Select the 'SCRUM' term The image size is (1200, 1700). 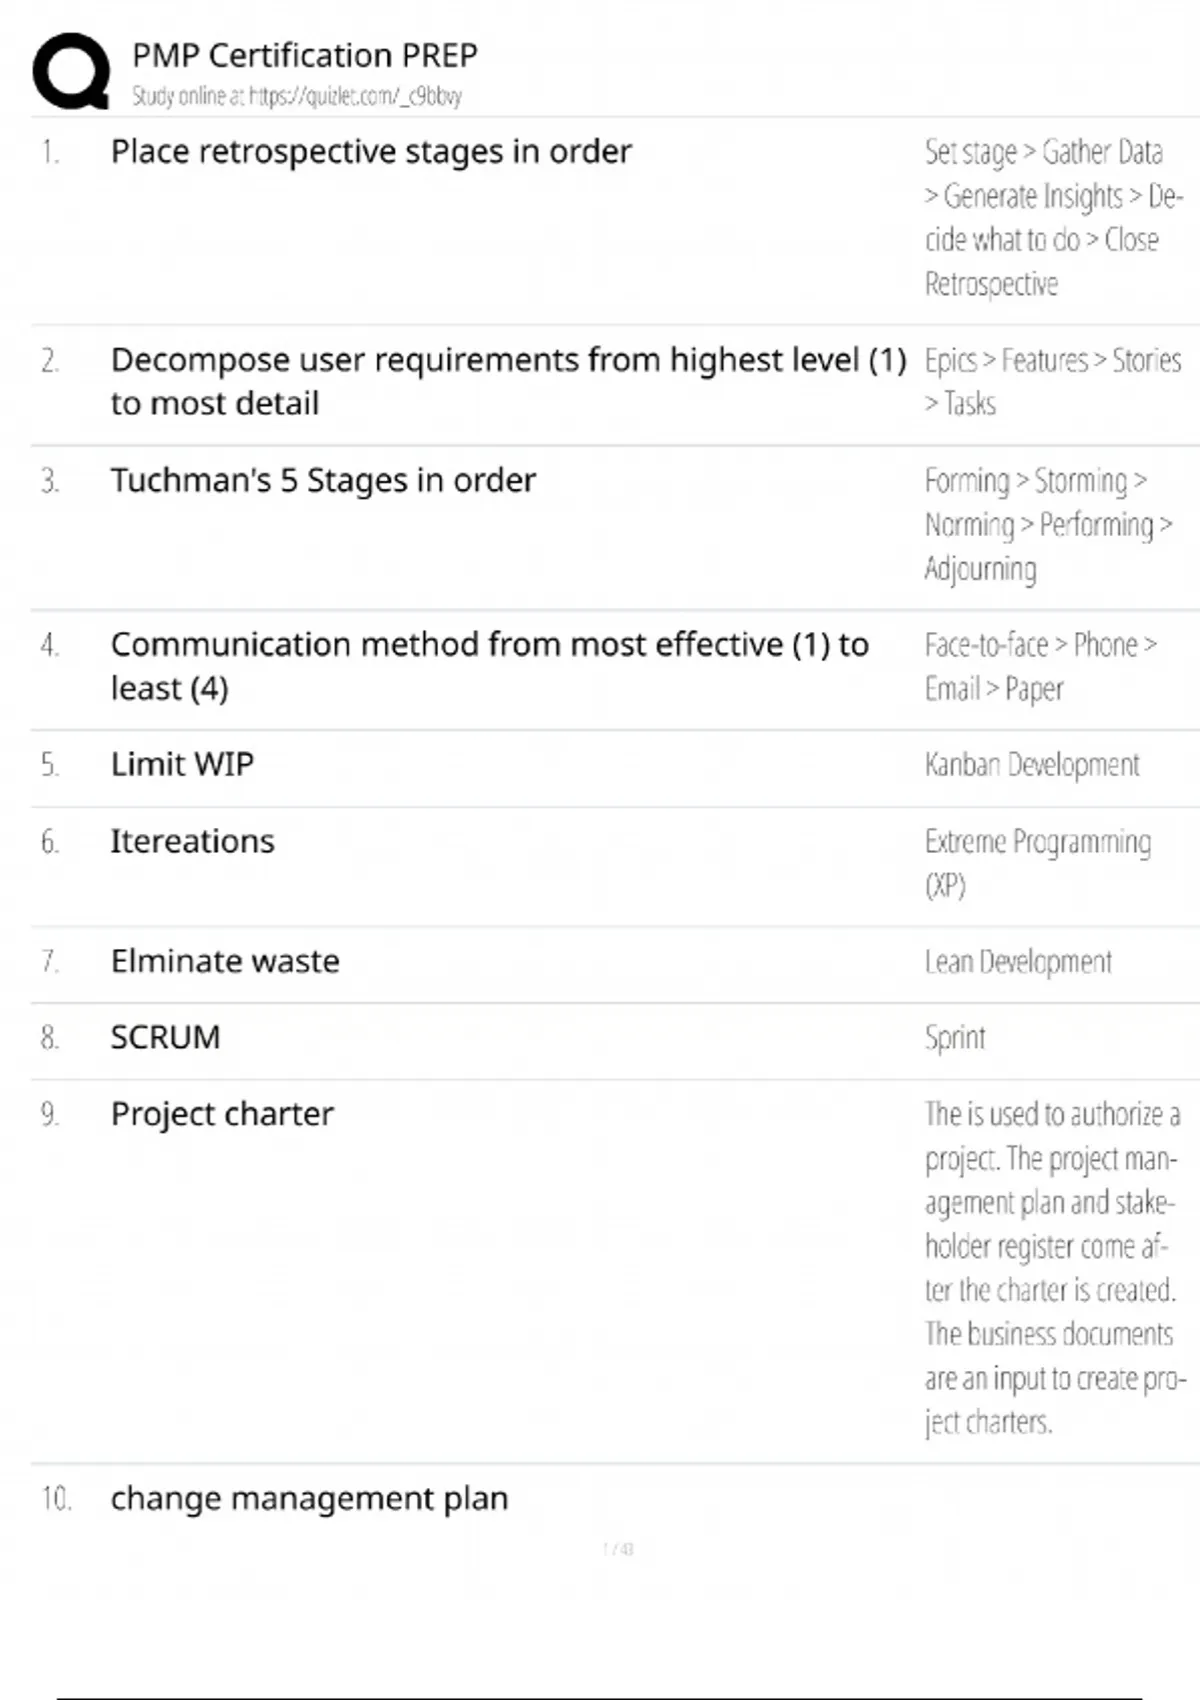pos(165,1038)
